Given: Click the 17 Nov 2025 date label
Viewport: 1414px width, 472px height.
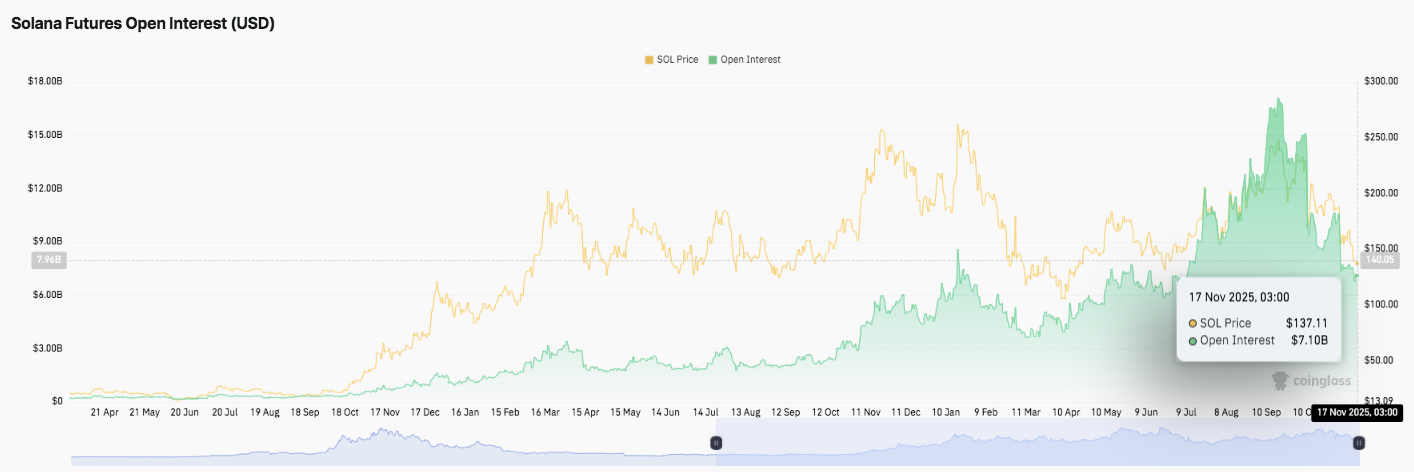Looking at the screenshot, I should coord(1355,412).
